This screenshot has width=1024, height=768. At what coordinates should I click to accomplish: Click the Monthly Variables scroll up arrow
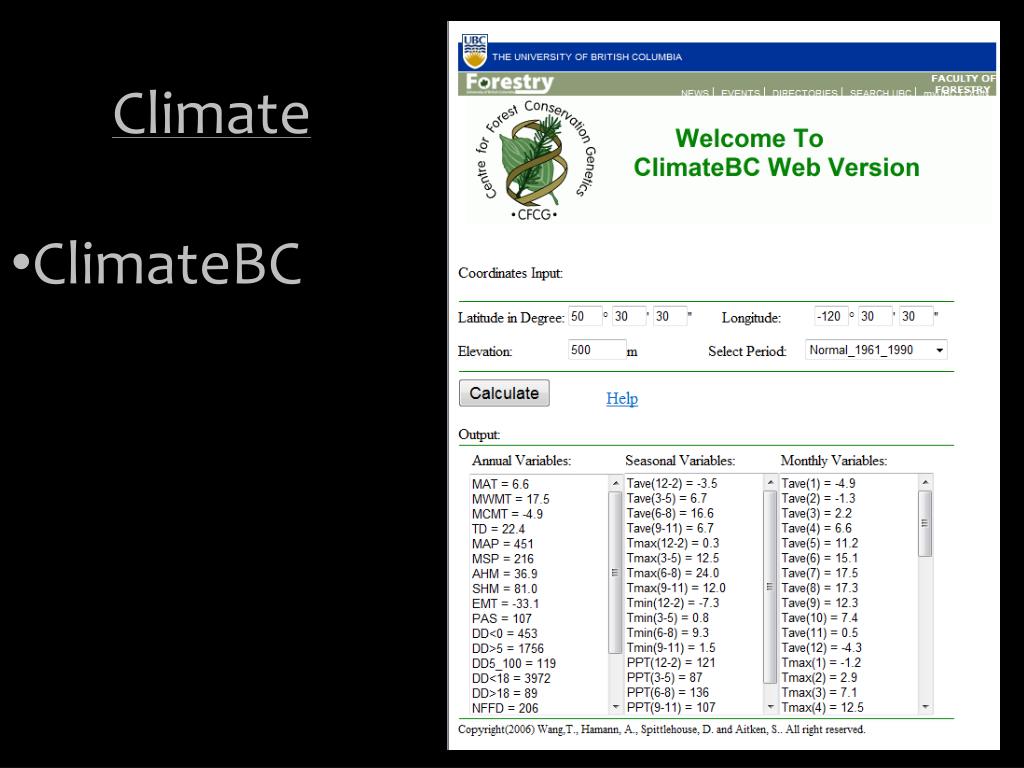tap(925, 483)
